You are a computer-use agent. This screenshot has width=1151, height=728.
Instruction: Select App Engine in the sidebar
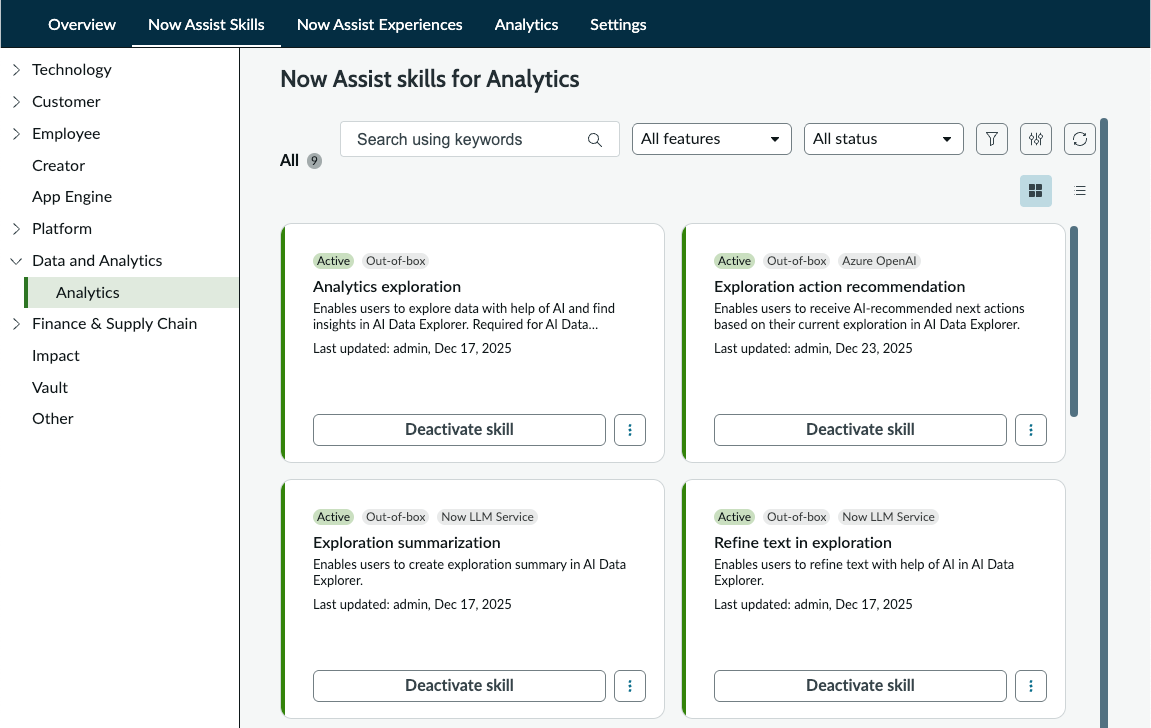coord(72,197)
